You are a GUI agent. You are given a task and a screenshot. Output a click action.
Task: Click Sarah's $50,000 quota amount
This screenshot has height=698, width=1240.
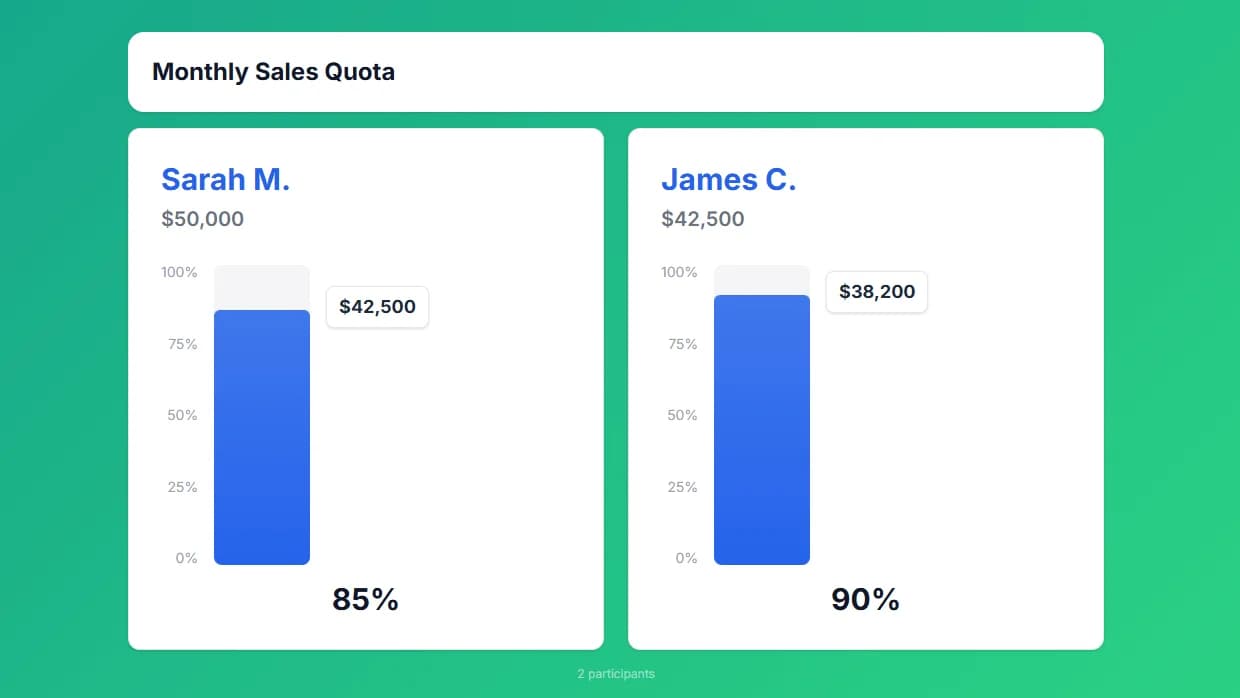202,219
